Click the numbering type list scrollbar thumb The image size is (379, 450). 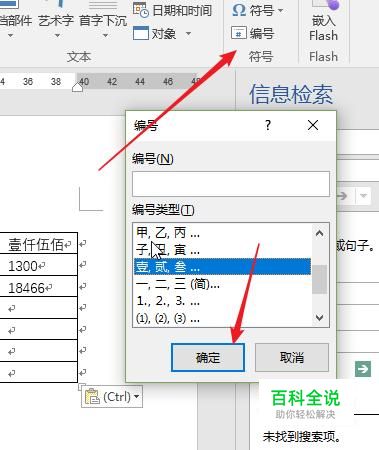[319, 279]
